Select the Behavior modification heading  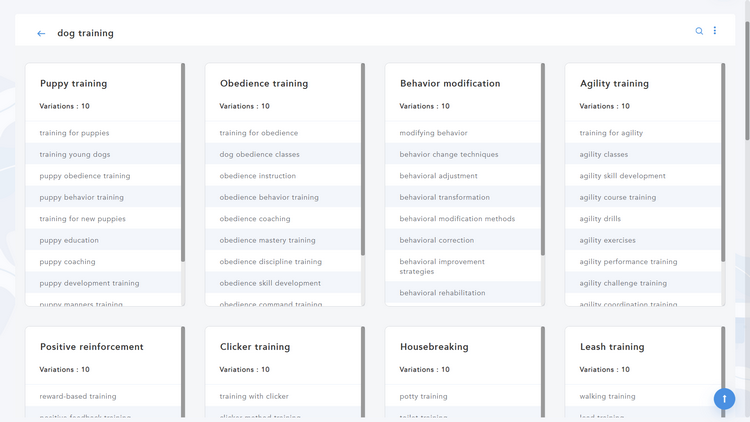click(450, 83)
